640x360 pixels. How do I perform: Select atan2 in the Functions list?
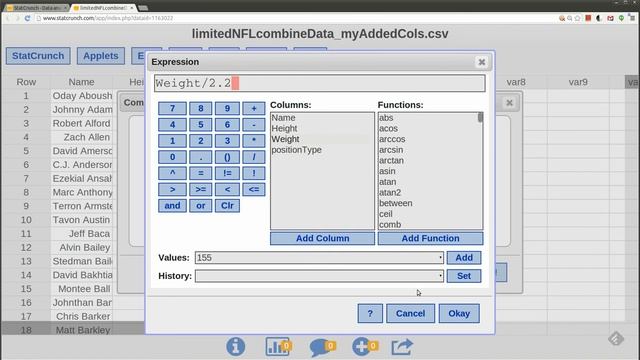point(390,193)
